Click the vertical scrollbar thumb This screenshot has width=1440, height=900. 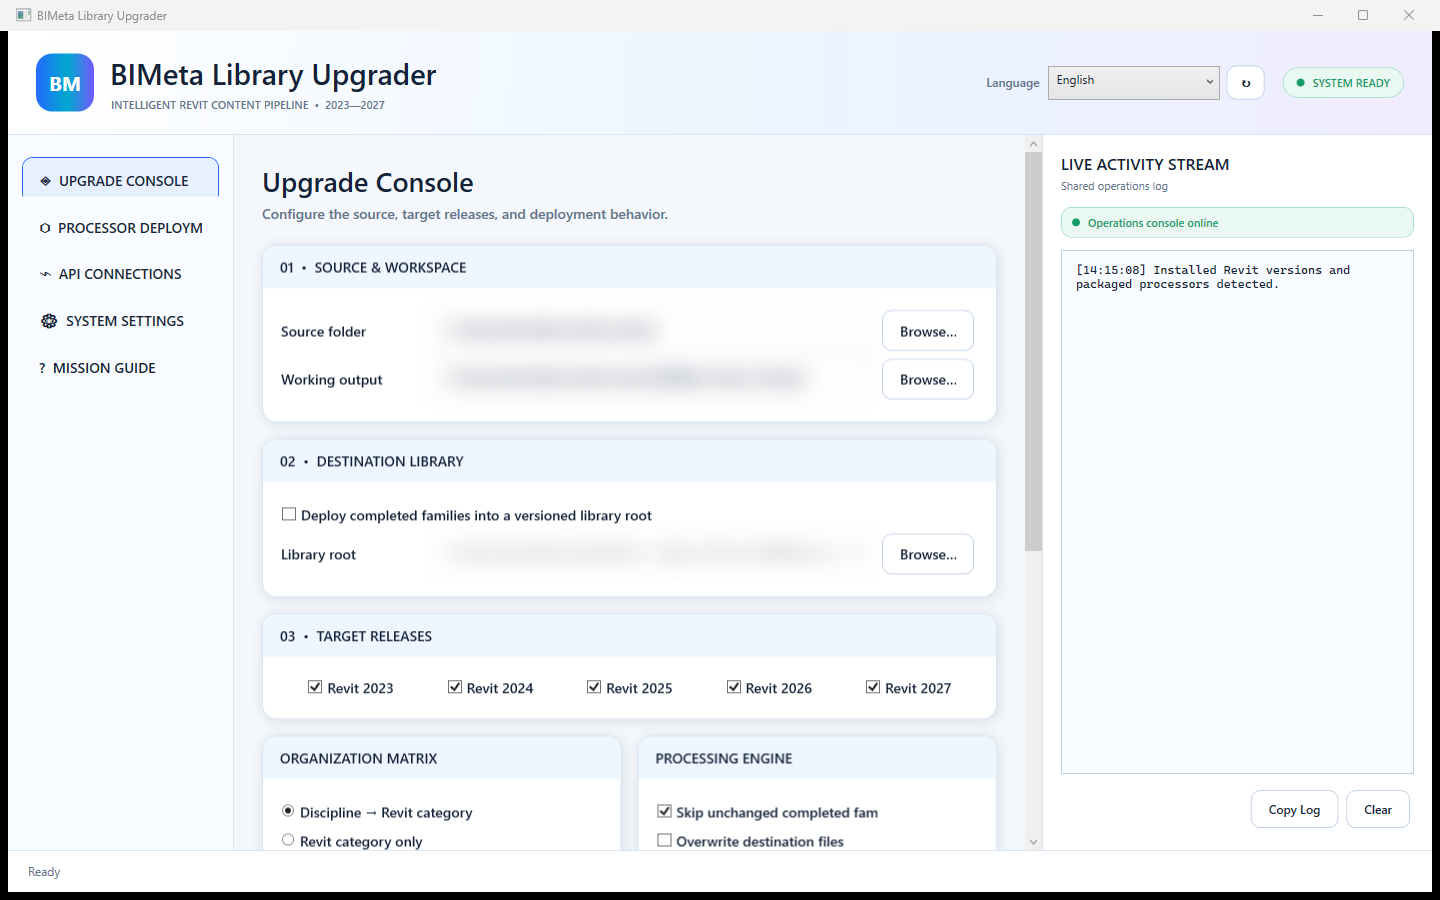click(1033, 352)
